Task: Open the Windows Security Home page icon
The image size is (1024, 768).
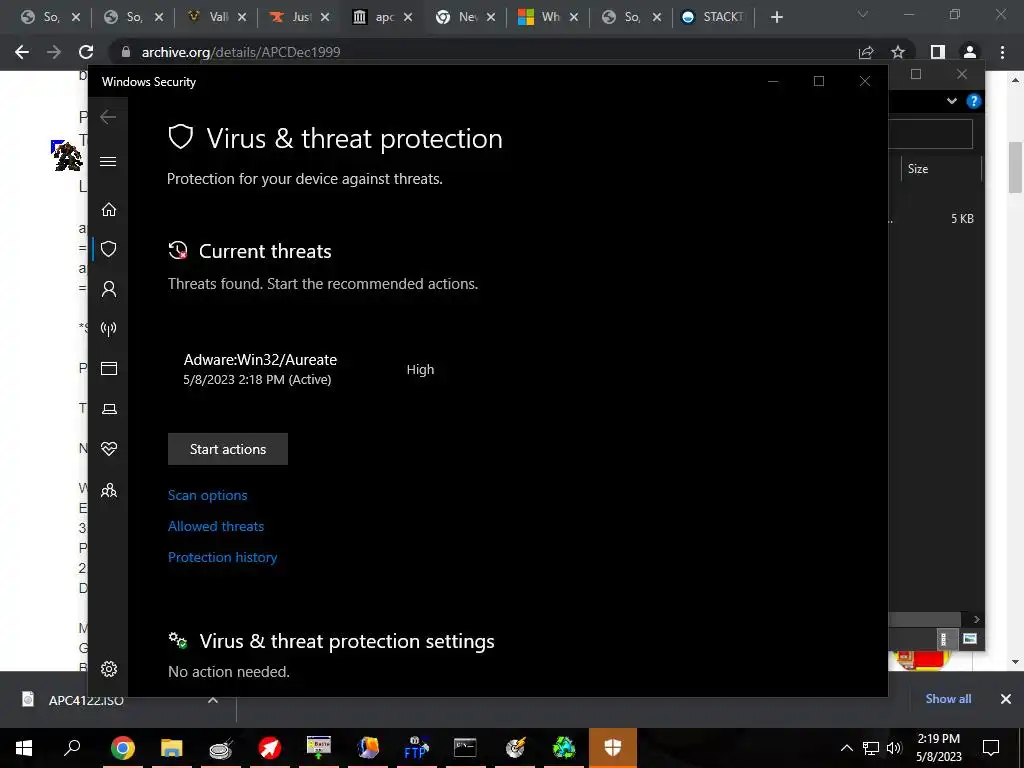Action: coord(108,209)
